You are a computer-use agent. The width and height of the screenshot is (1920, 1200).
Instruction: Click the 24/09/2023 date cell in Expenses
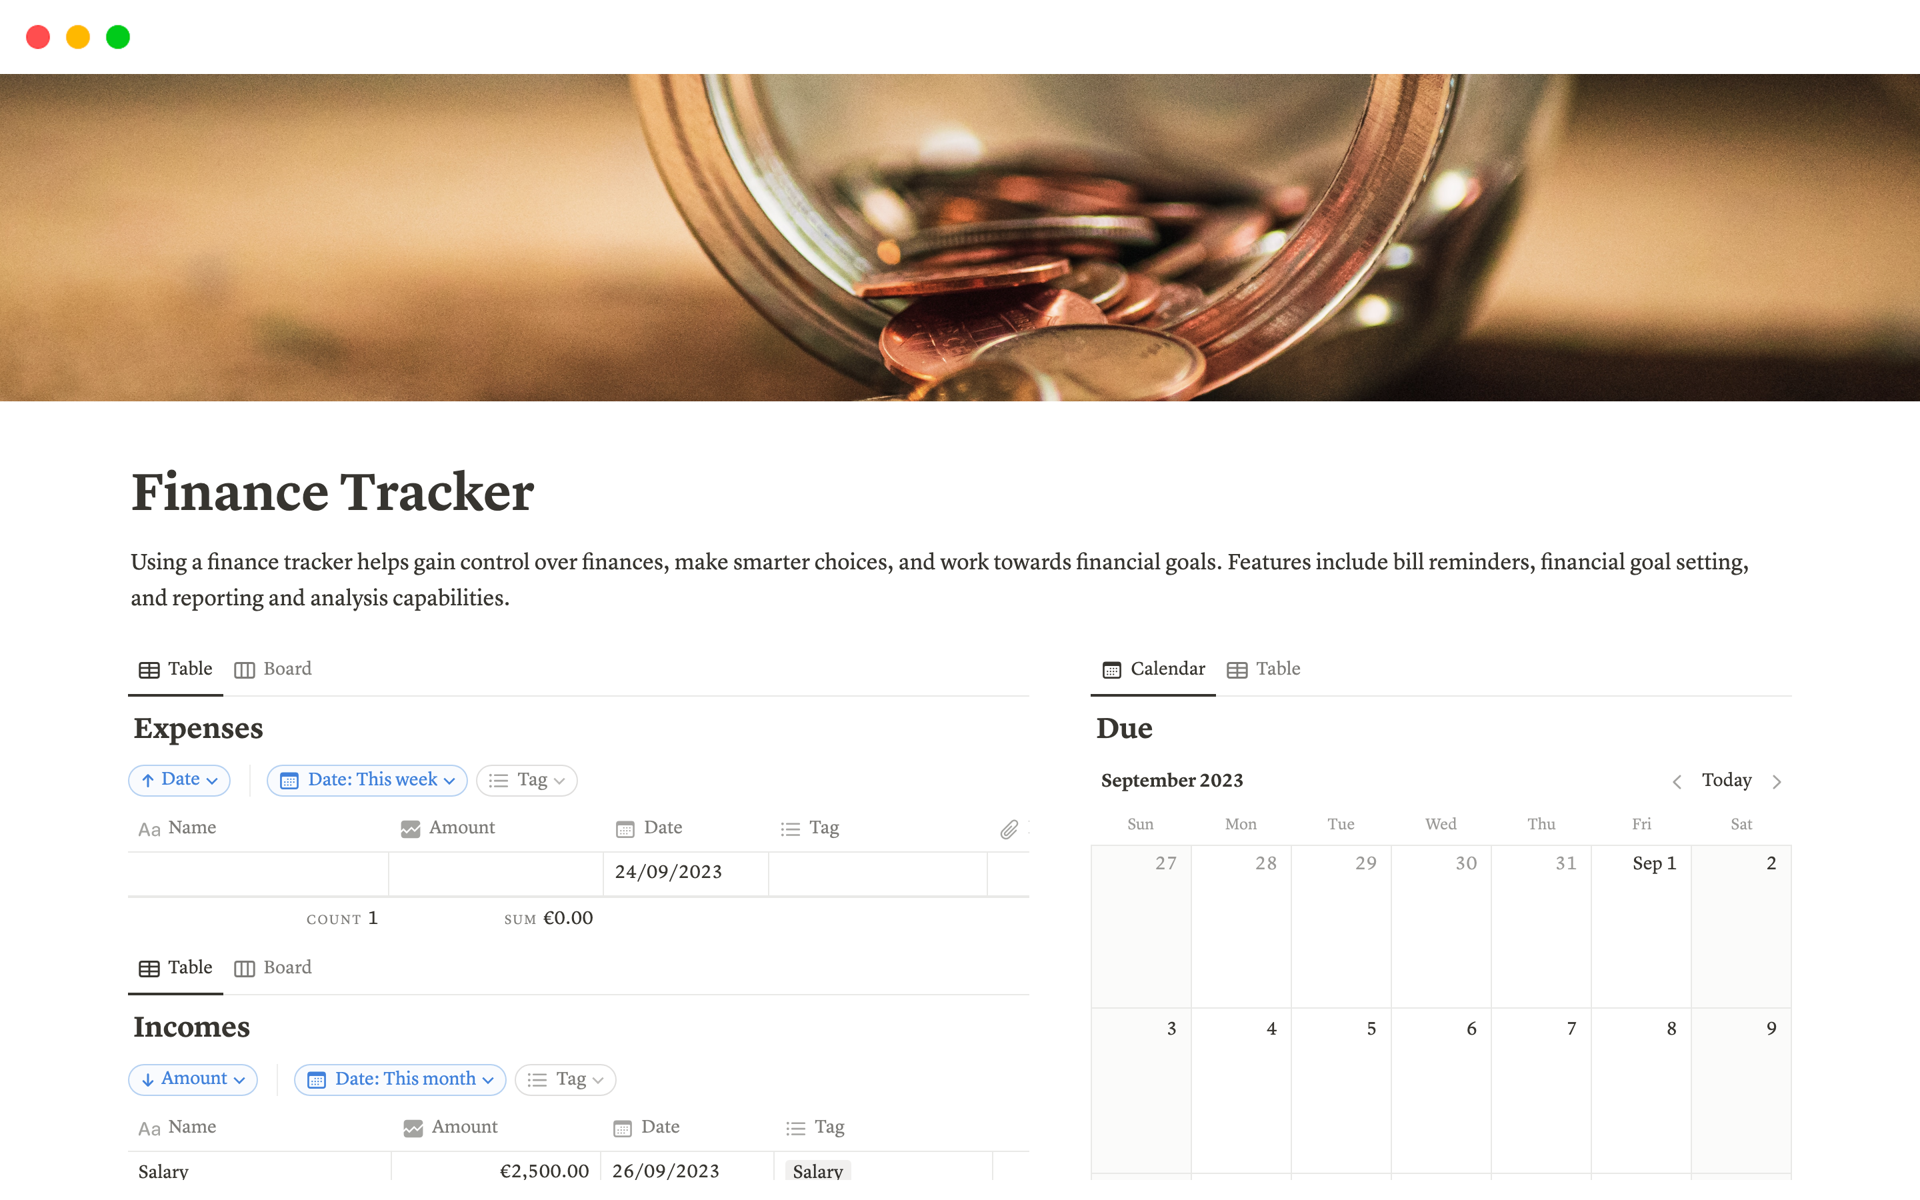click(667, 872)
